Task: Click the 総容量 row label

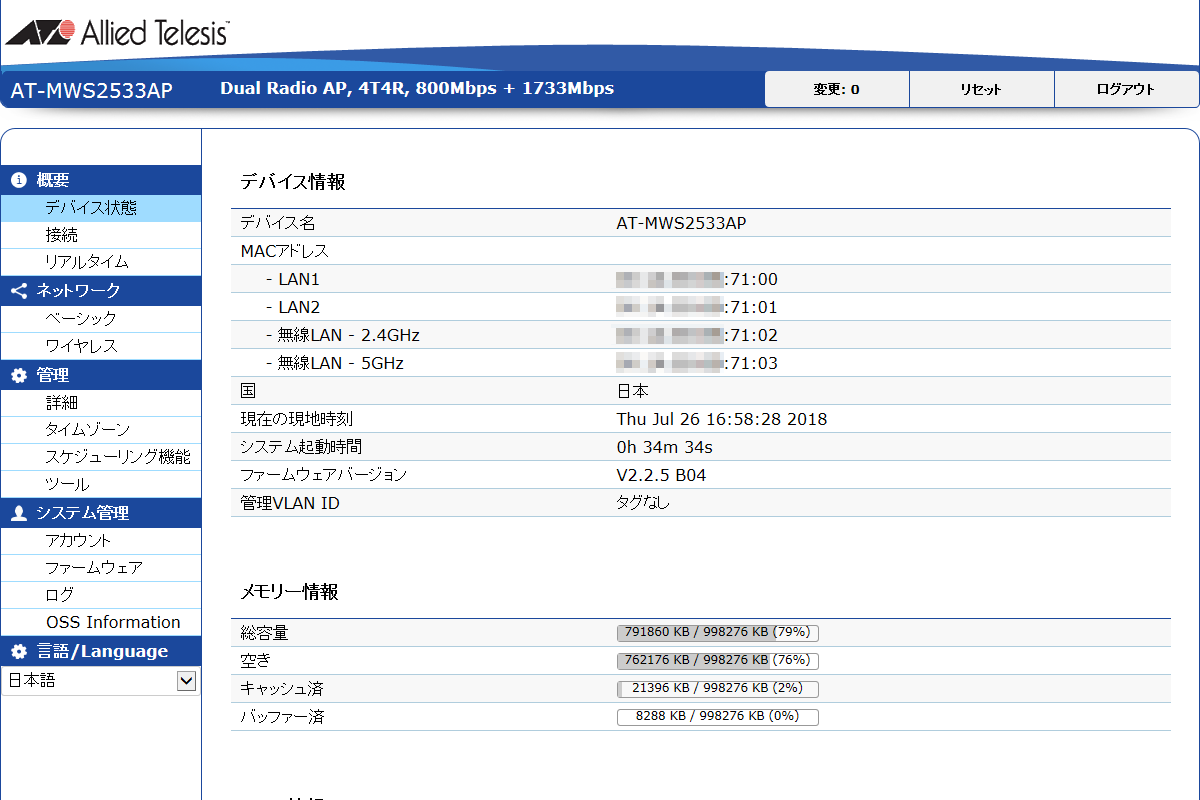Action: click(x=264, y=633)
